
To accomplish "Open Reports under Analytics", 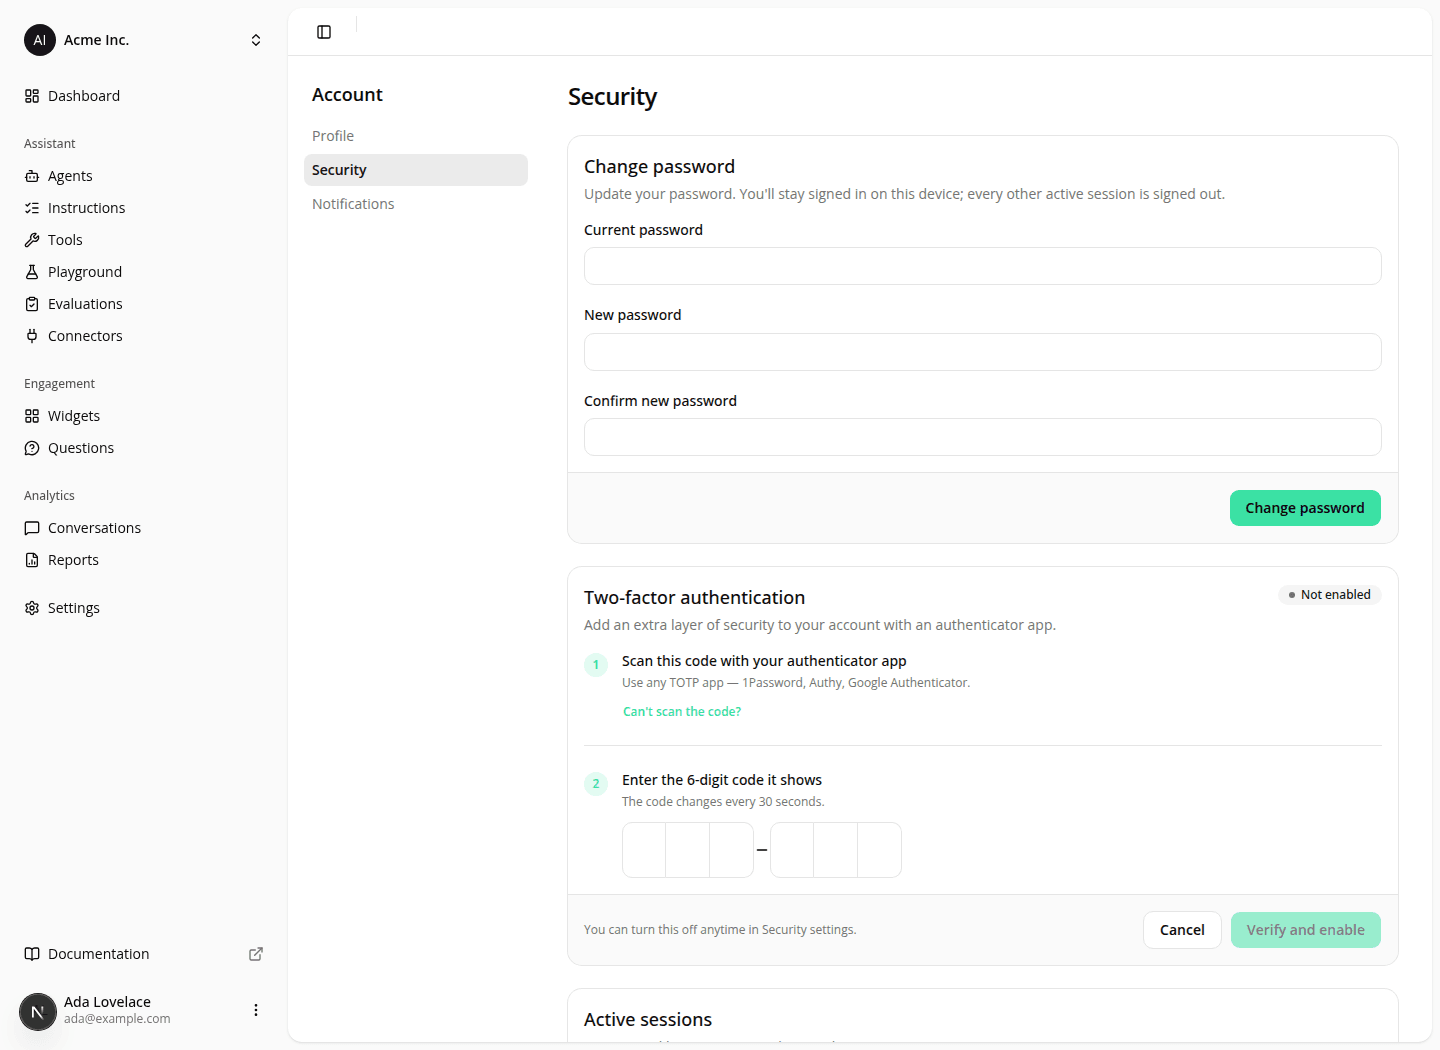I will coord(144,560).
